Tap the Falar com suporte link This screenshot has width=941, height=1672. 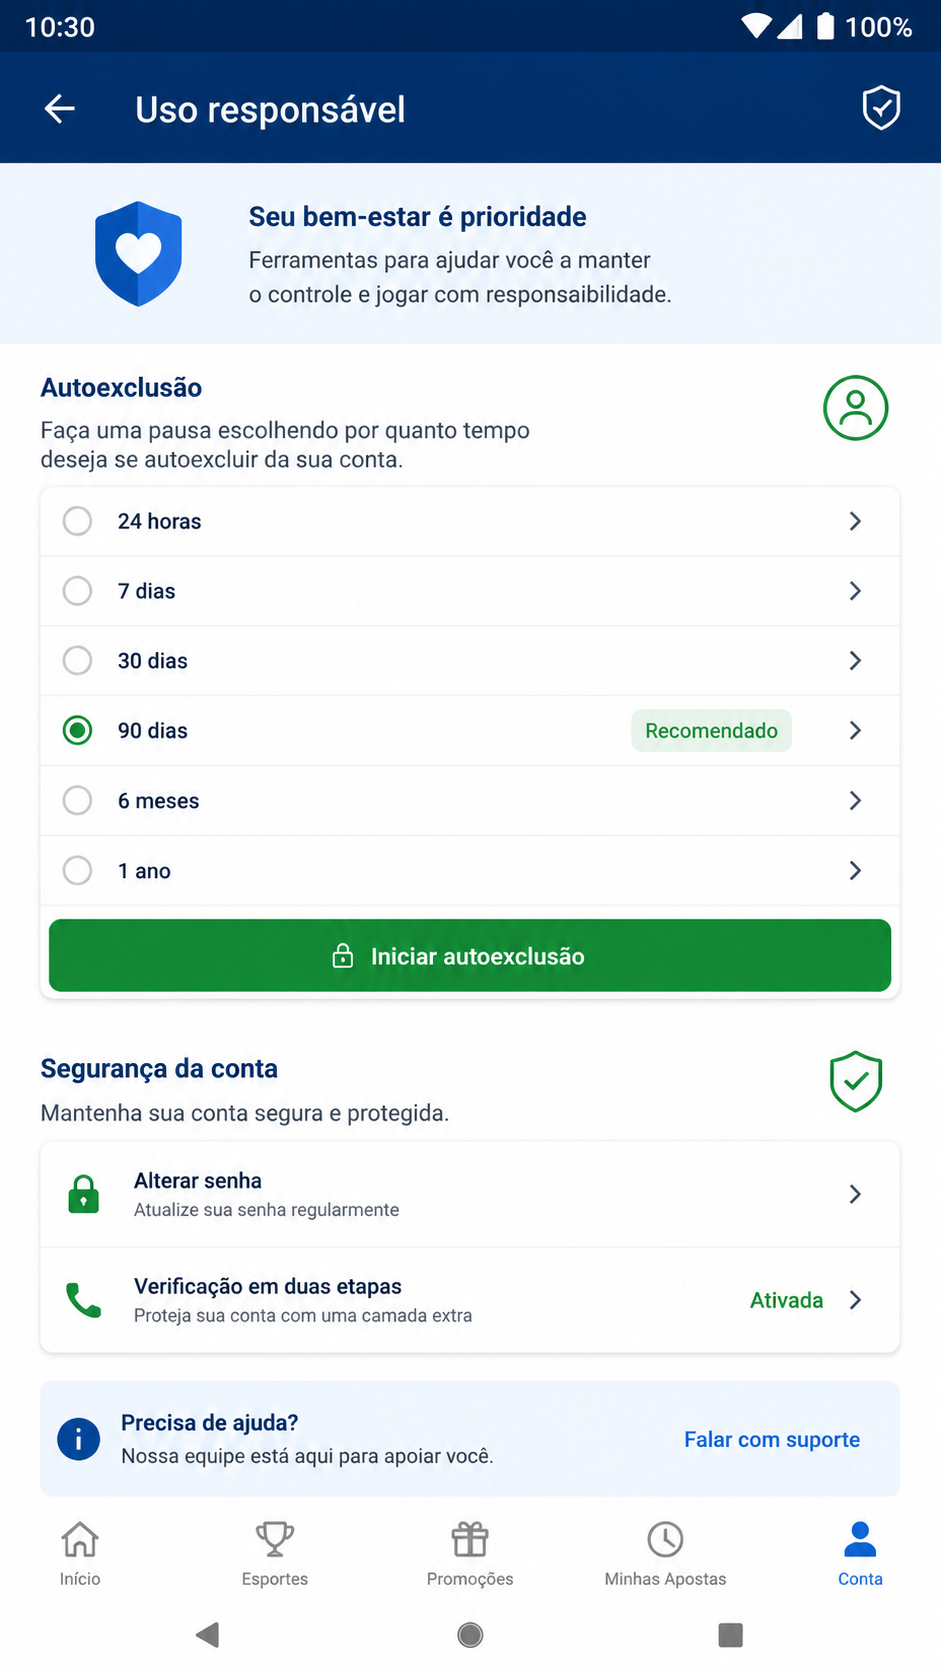[772, 1439]
